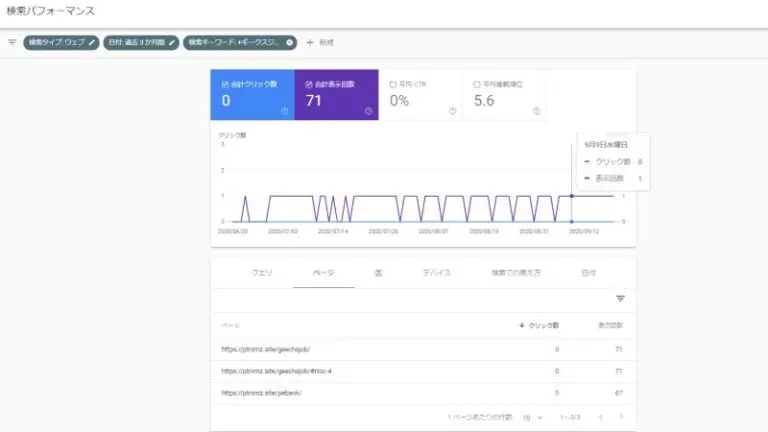Click the filter list icon in the top bar
Screen dimensions: 768x432
click(x=12, y=42)
